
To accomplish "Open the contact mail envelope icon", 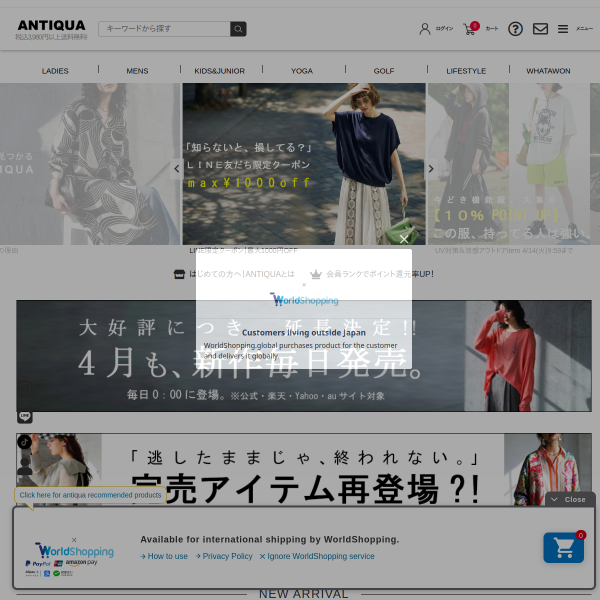I will point(540,29).
